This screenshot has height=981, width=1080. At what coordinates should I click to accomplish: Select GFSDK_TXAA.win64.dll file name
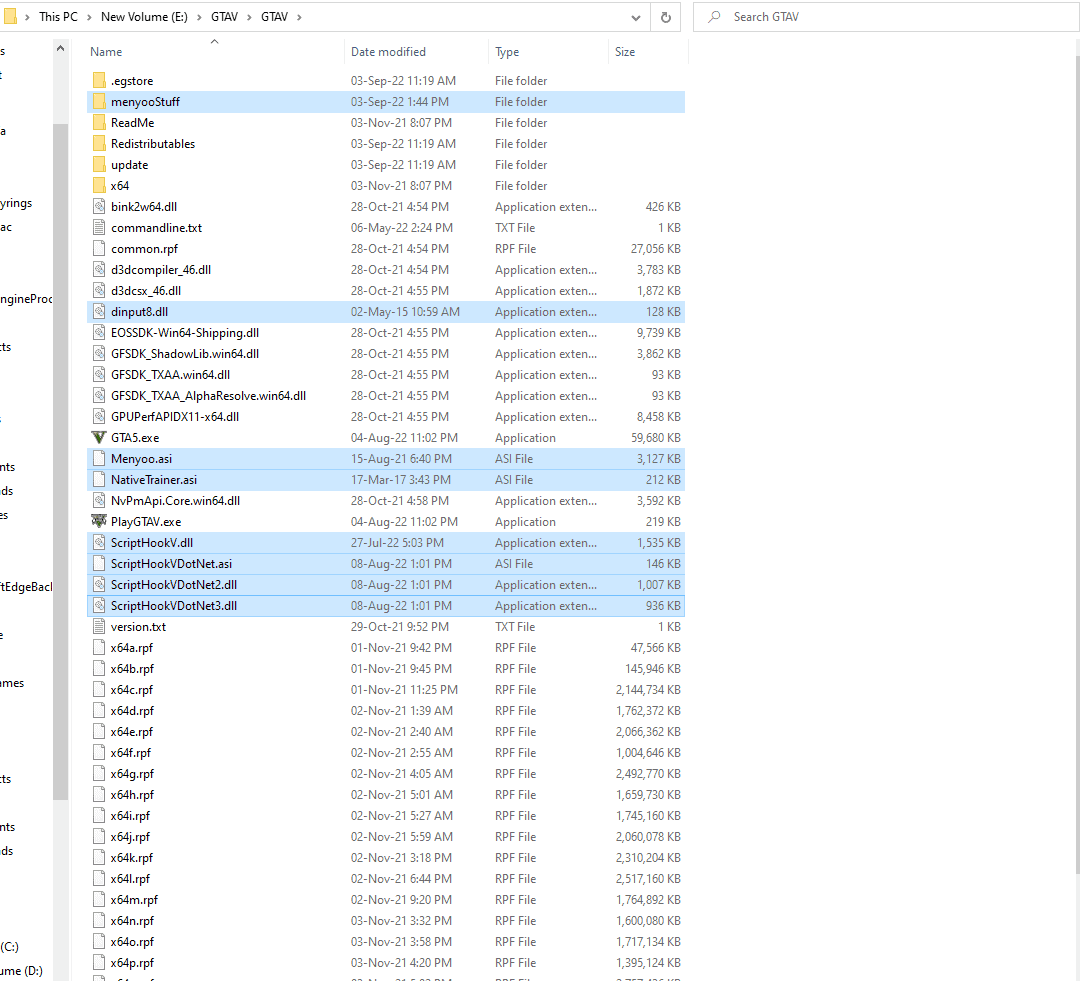pos(170,375)
